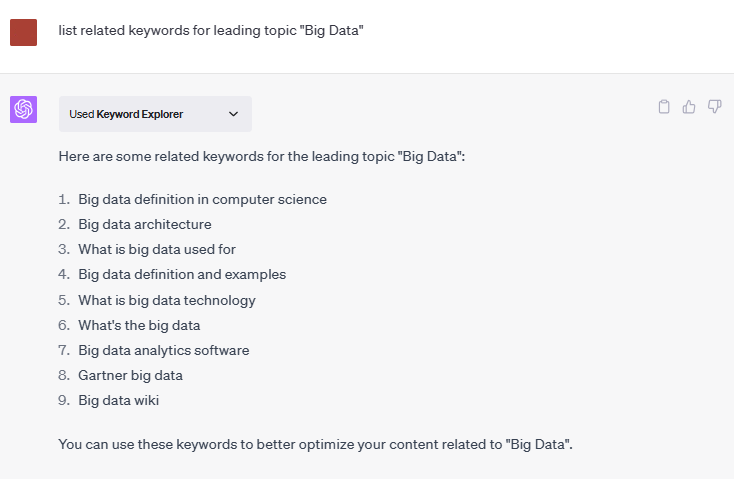Click the intro line about related keywords
Viewport: 734px width, 479px height.
(x=262, y=156)
